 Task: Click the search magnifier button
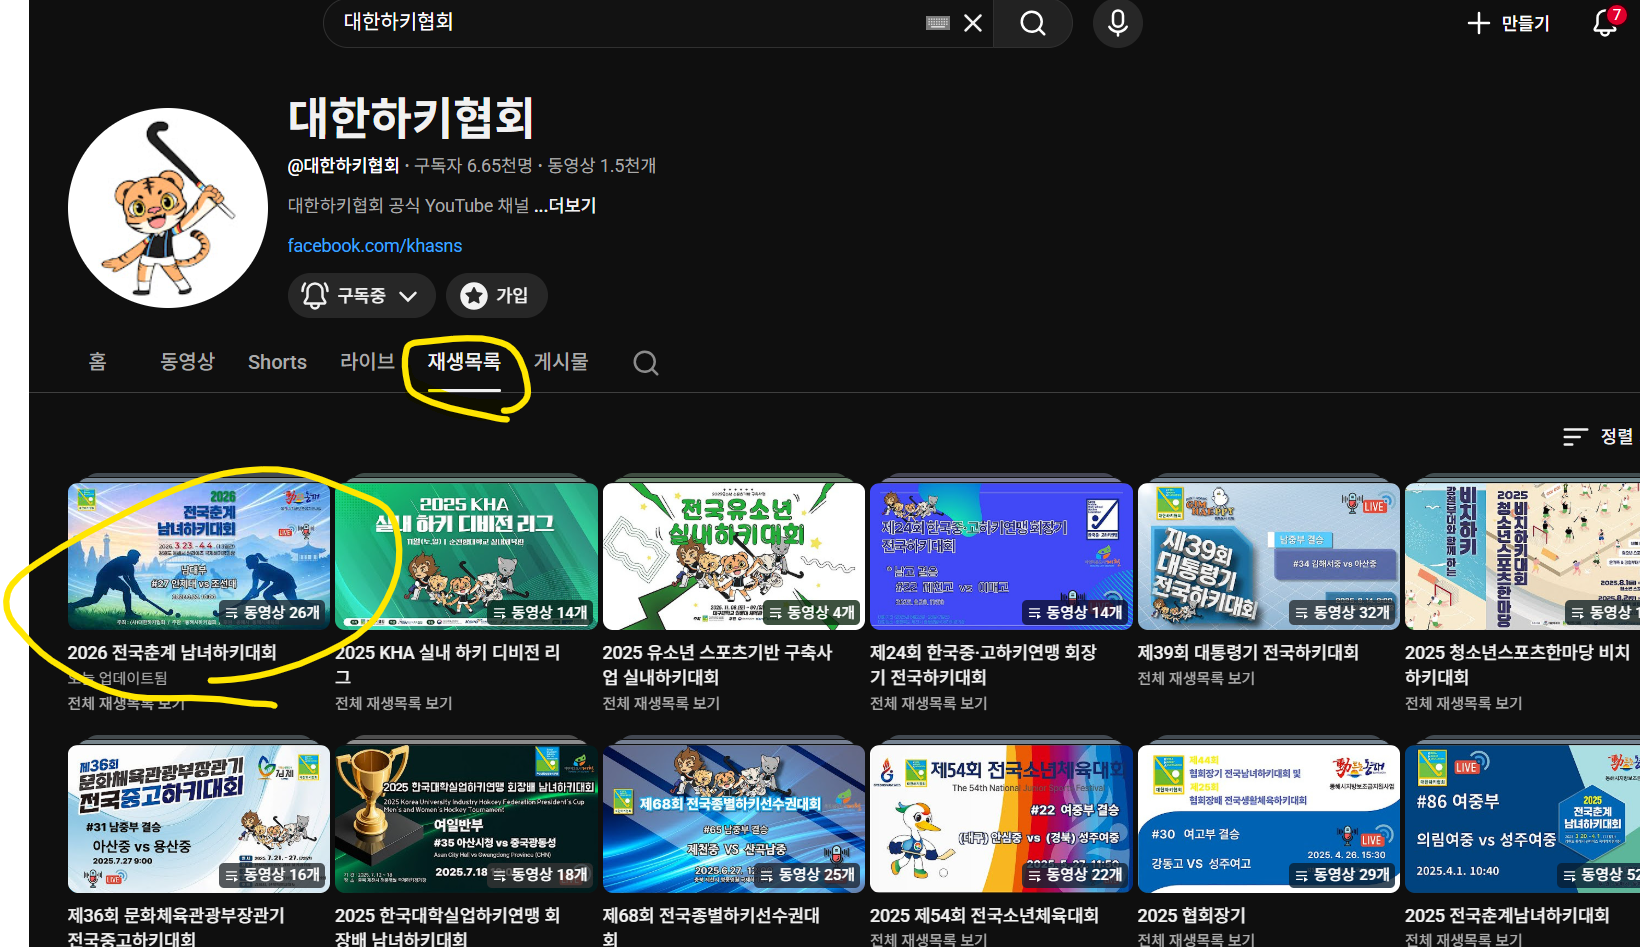(x=1032, y=23)
